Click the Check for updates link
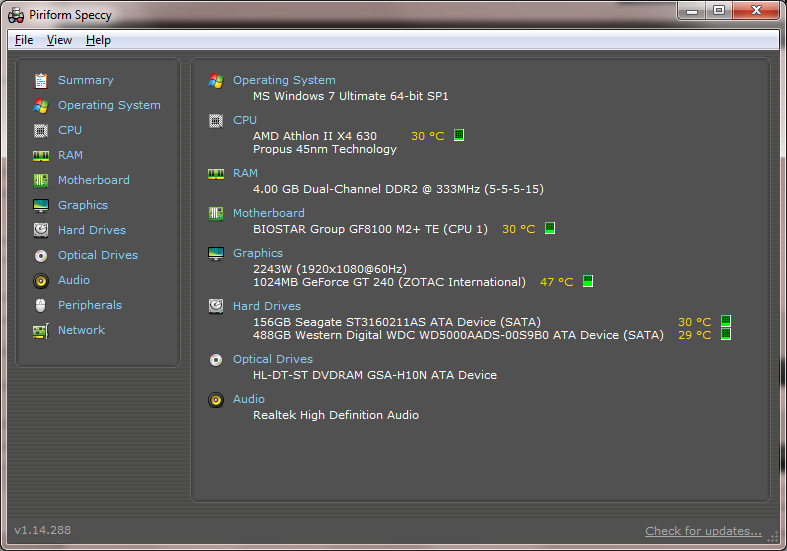 (703, 531)
